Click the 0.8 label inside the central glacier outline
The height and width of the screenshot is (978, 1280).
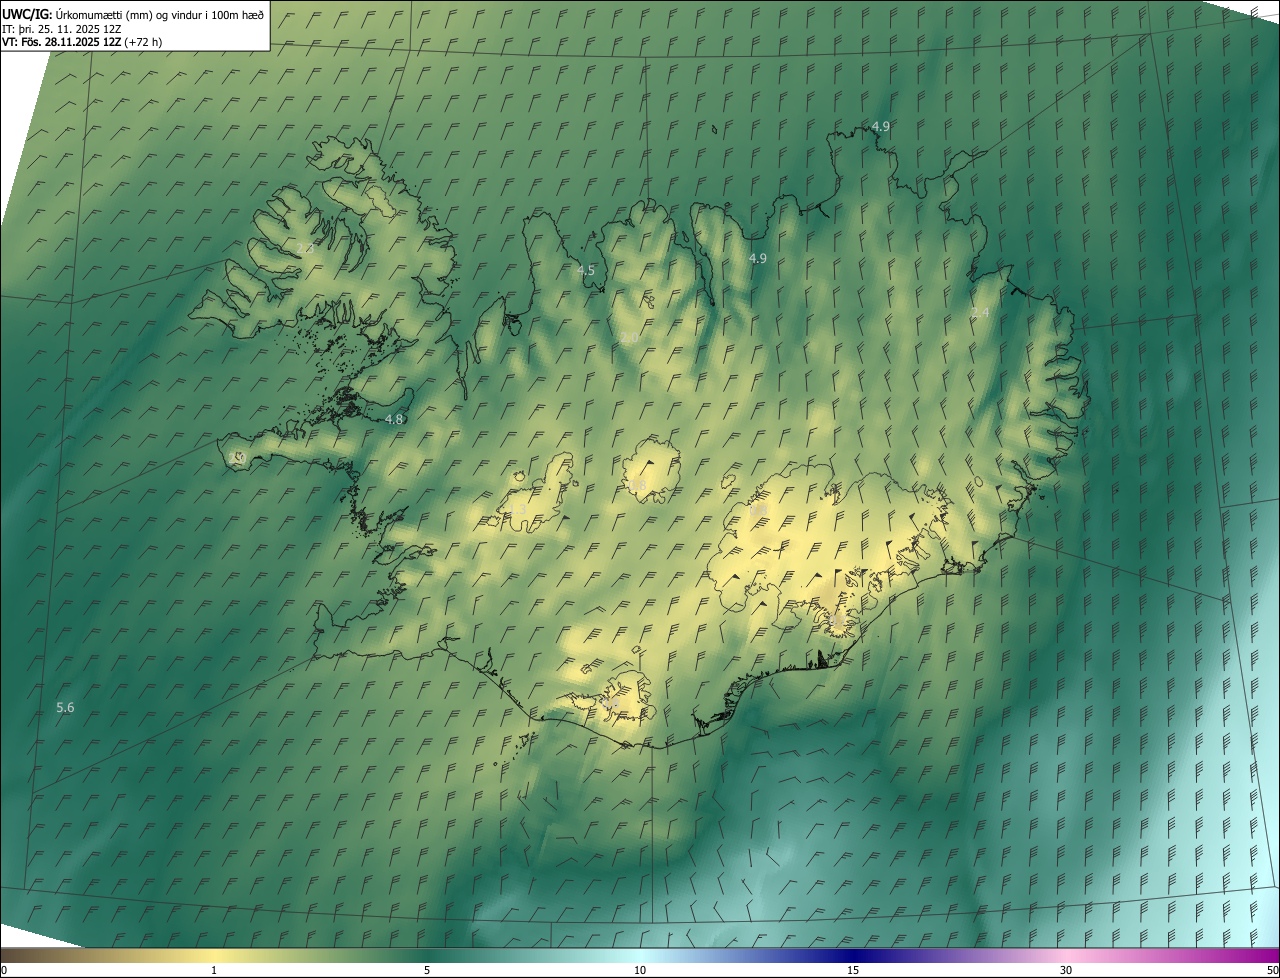tap(638, 486)
